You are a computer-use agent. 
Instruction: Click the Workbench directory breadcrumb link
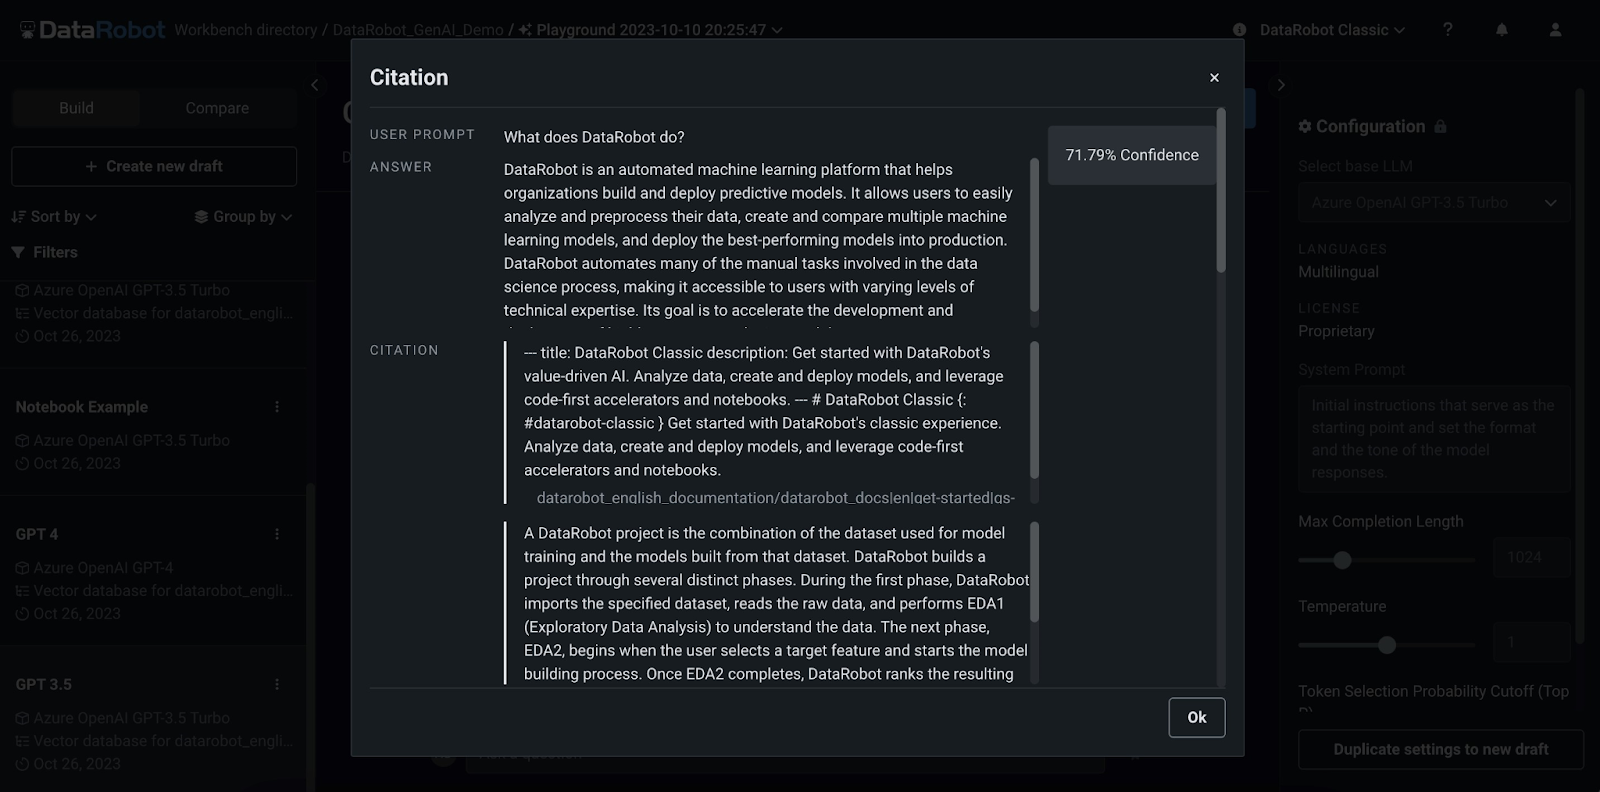(x=245, y=30)
